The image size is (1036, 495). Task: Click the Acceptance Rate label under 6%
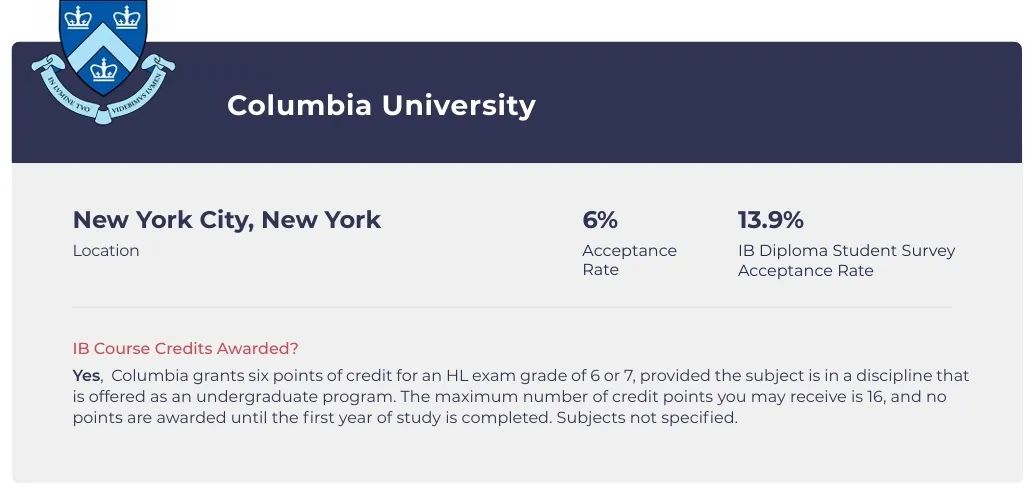(x=629, y=260)
